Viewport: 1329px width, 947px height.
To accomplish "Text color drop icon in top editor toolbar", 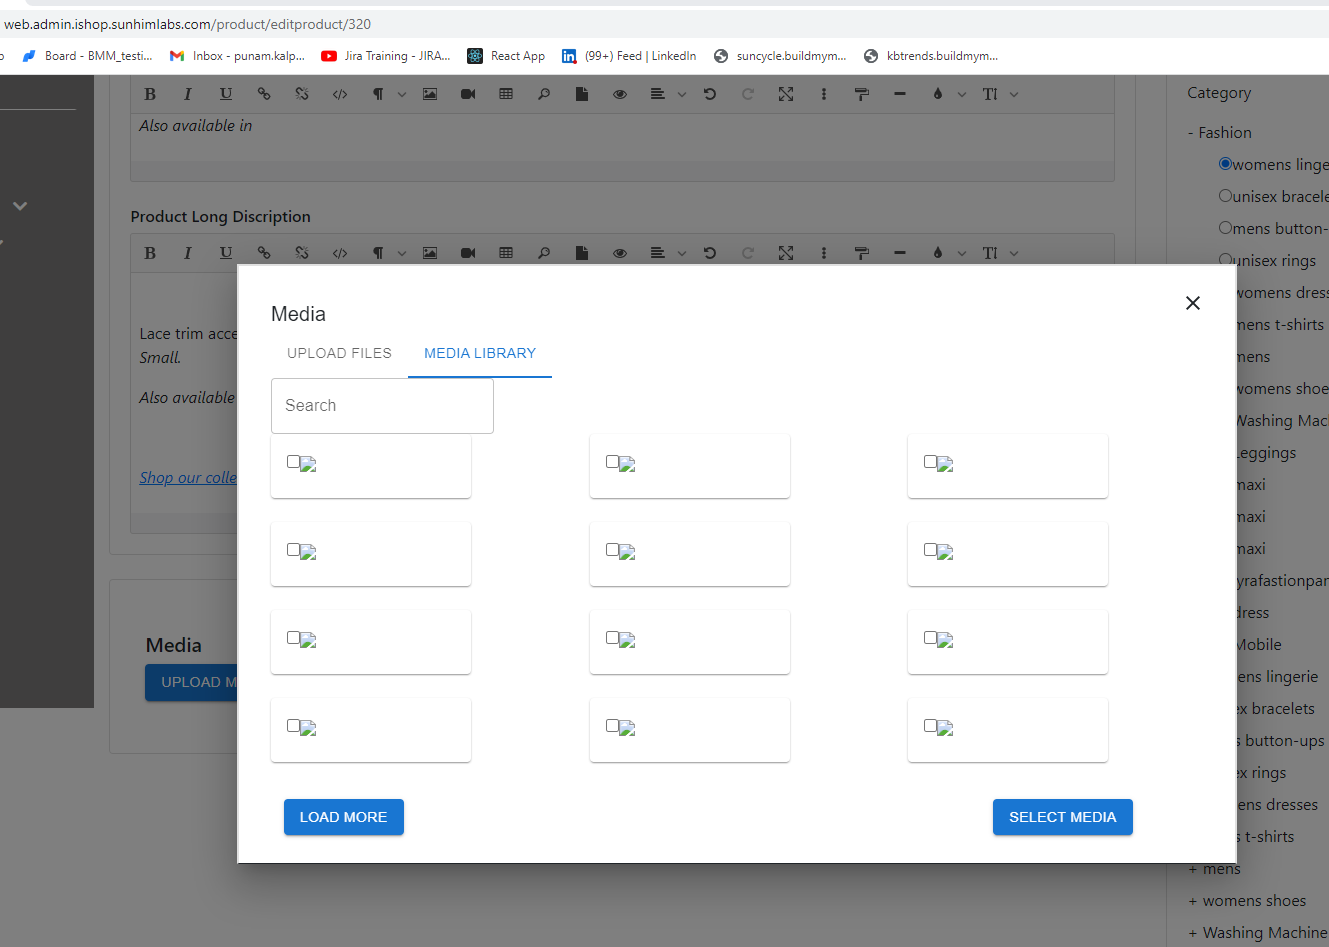I will [x=938, y=94].
